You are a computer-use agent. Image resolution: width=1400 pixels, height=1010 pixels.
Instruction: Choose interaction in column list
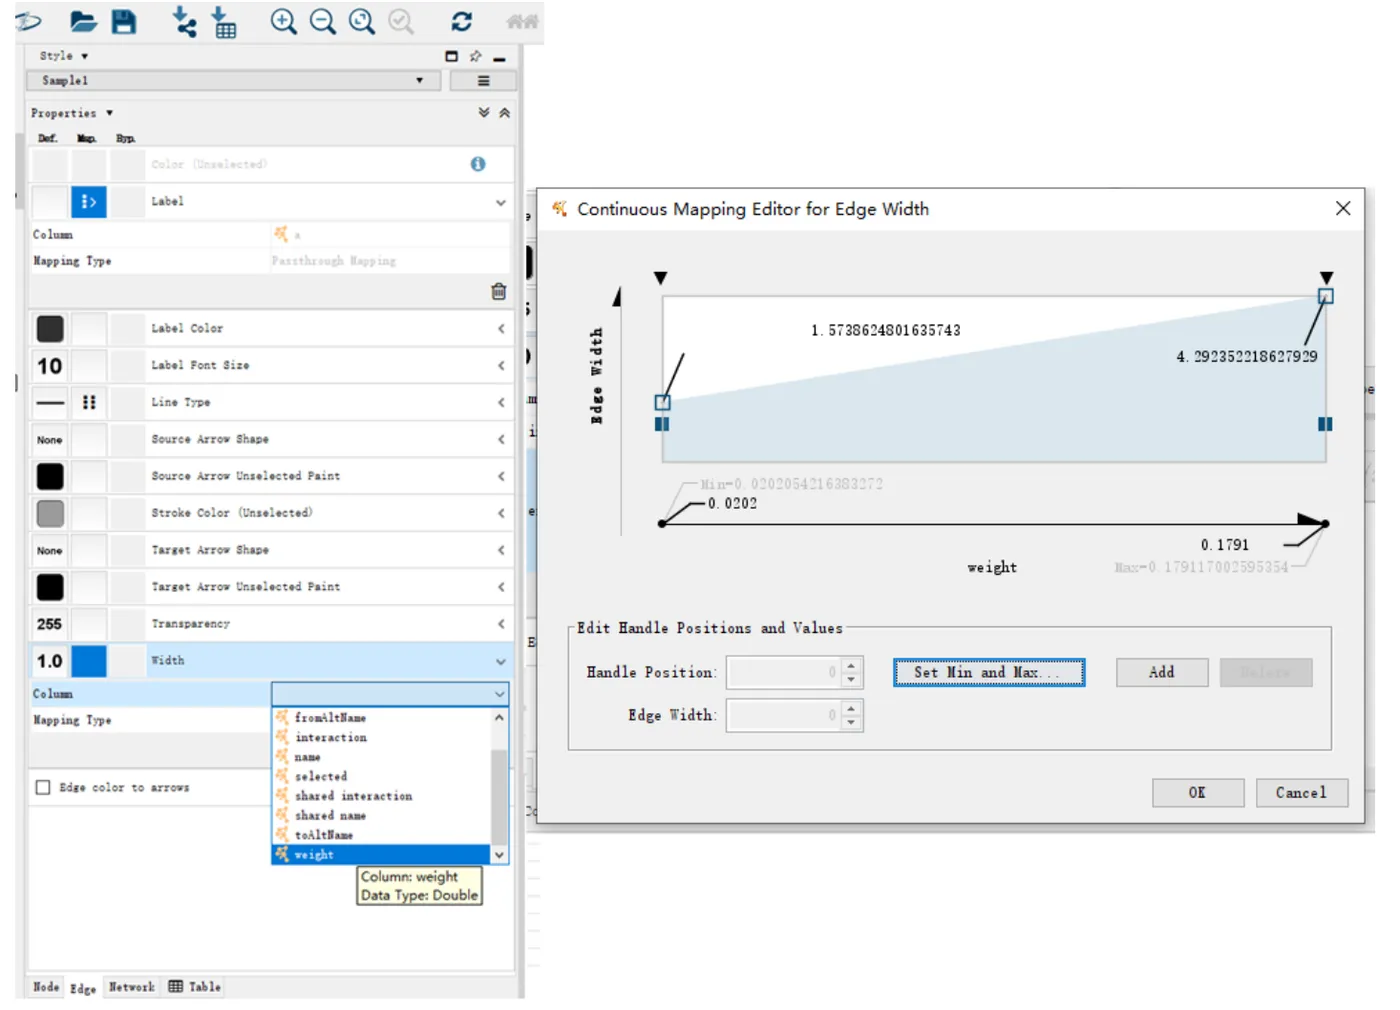[382, 737]
